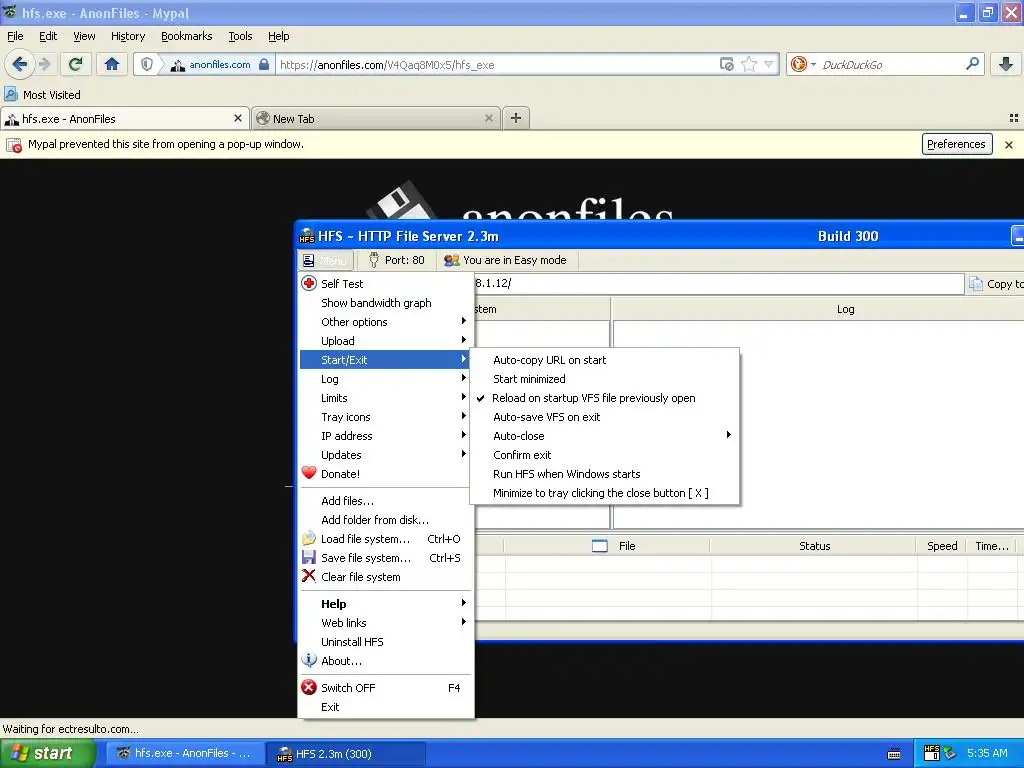Click the Load file system folder icon
Screen dimensions: 1024x768
click(x=309, y=539)
